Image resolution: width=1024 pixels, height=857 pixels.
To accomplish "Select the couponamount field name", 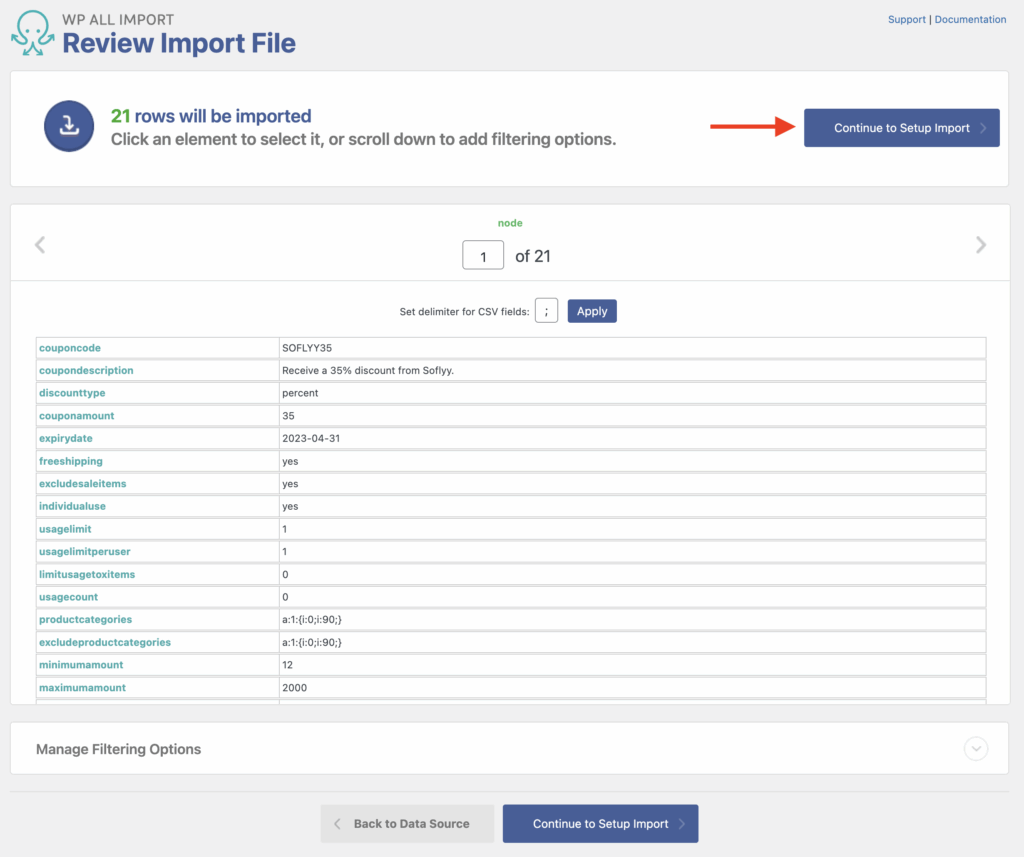I will tap(76, 415).
